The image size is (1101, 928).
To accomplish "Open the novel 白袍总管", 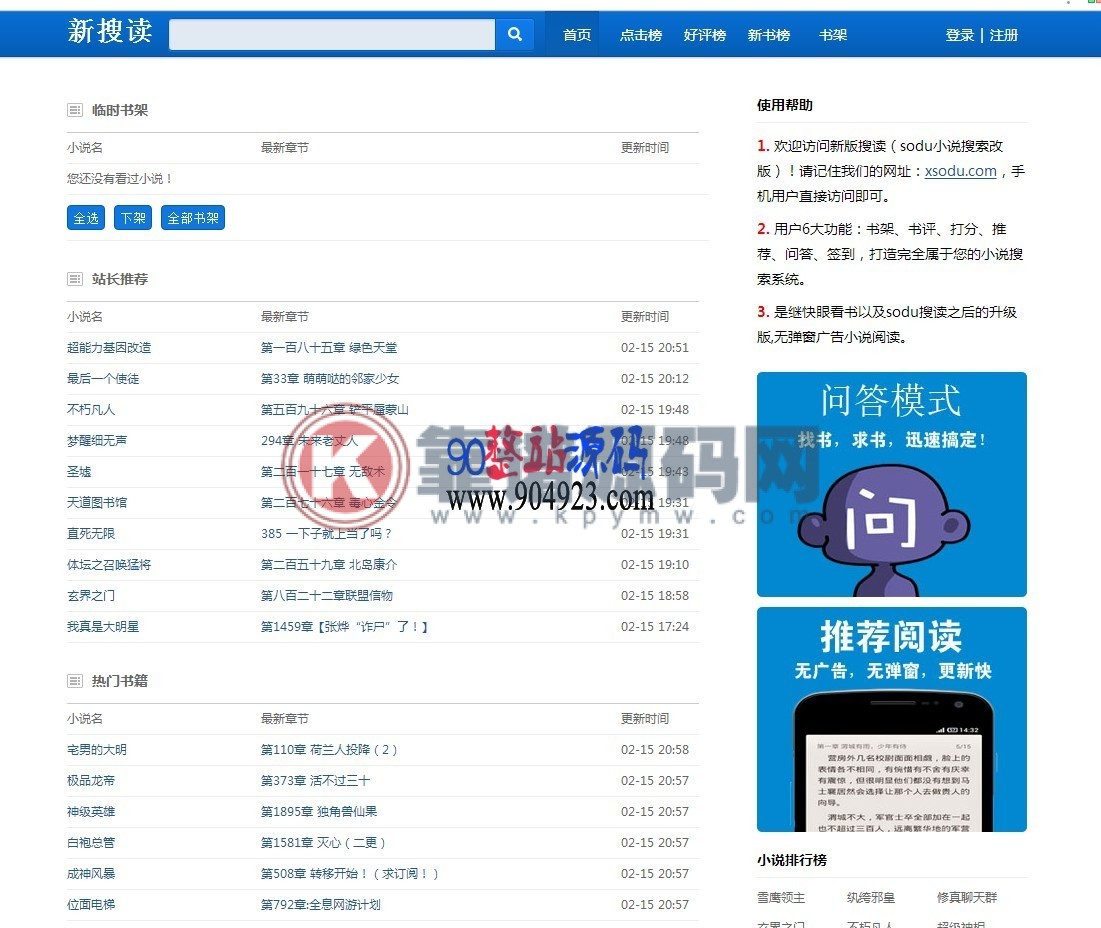I will (x=91, y=842).
